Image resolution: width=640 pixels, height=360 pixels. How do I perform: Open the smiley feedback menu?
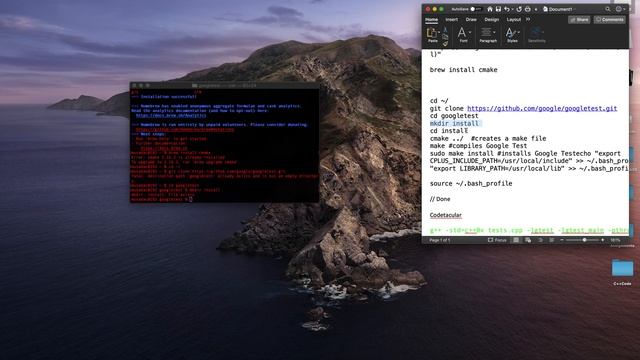click(x=620, y=9)
